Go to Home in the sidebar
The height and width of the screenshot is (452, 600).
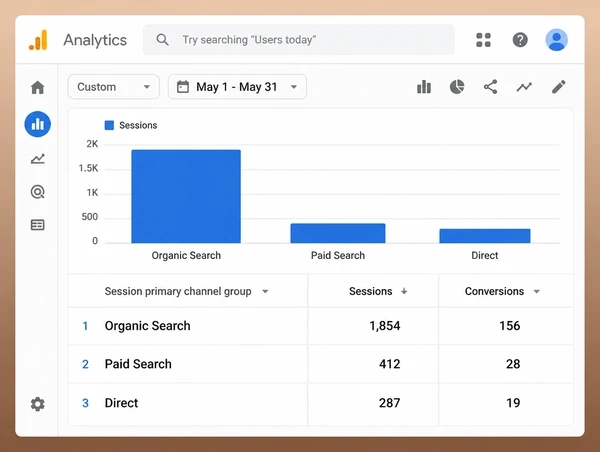tap(38, 87)
